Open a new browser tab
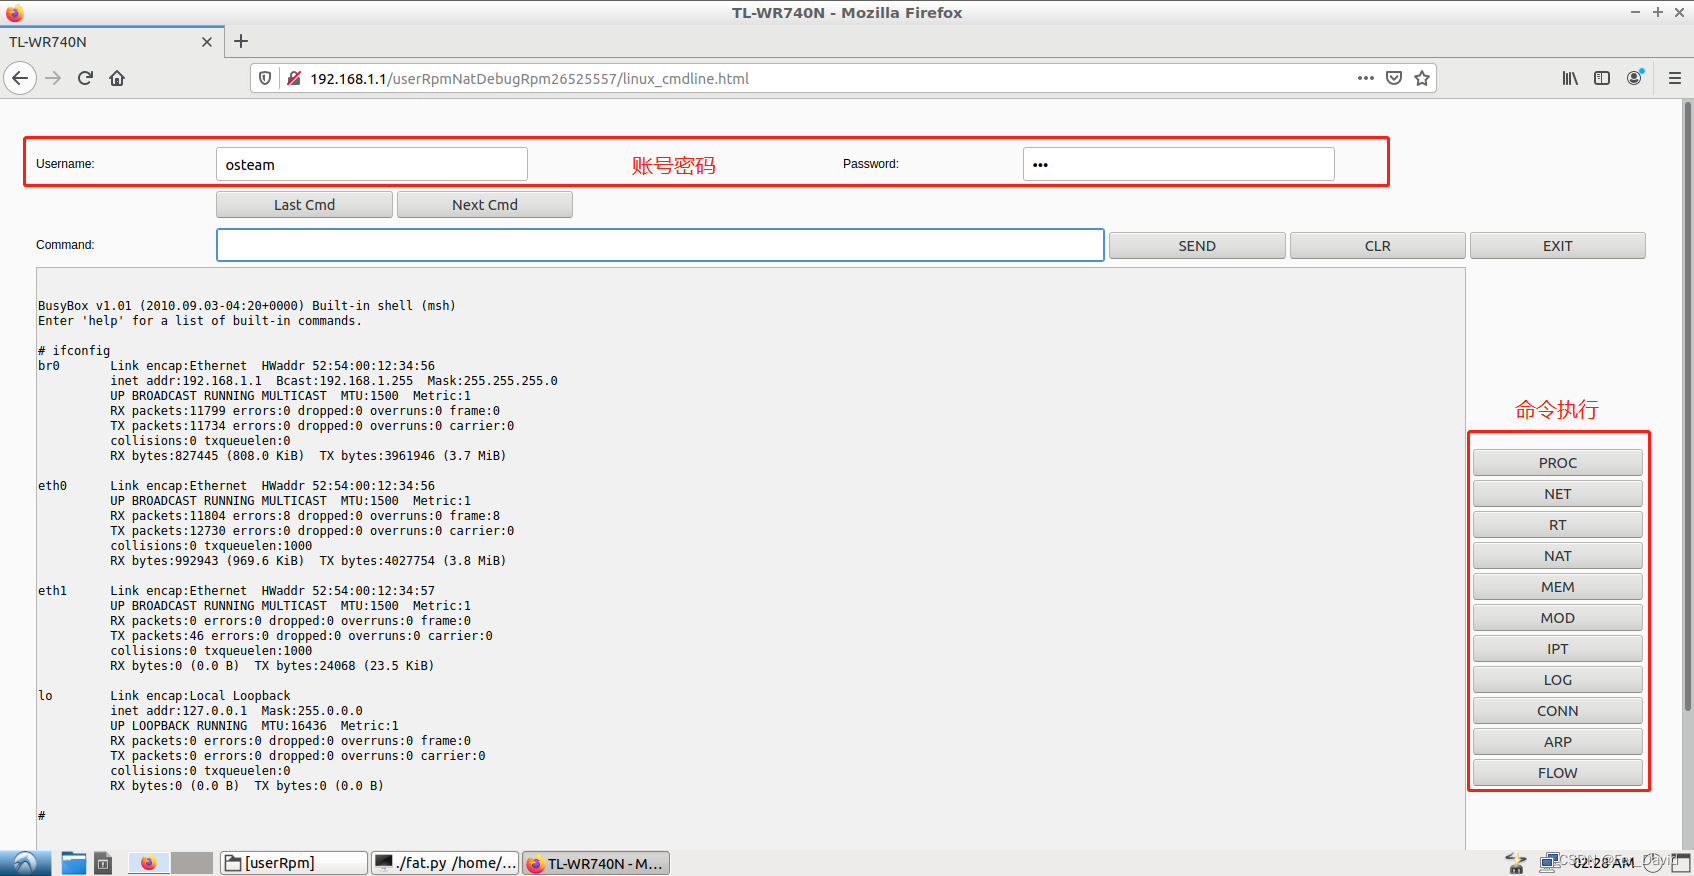 click(241, 41)
